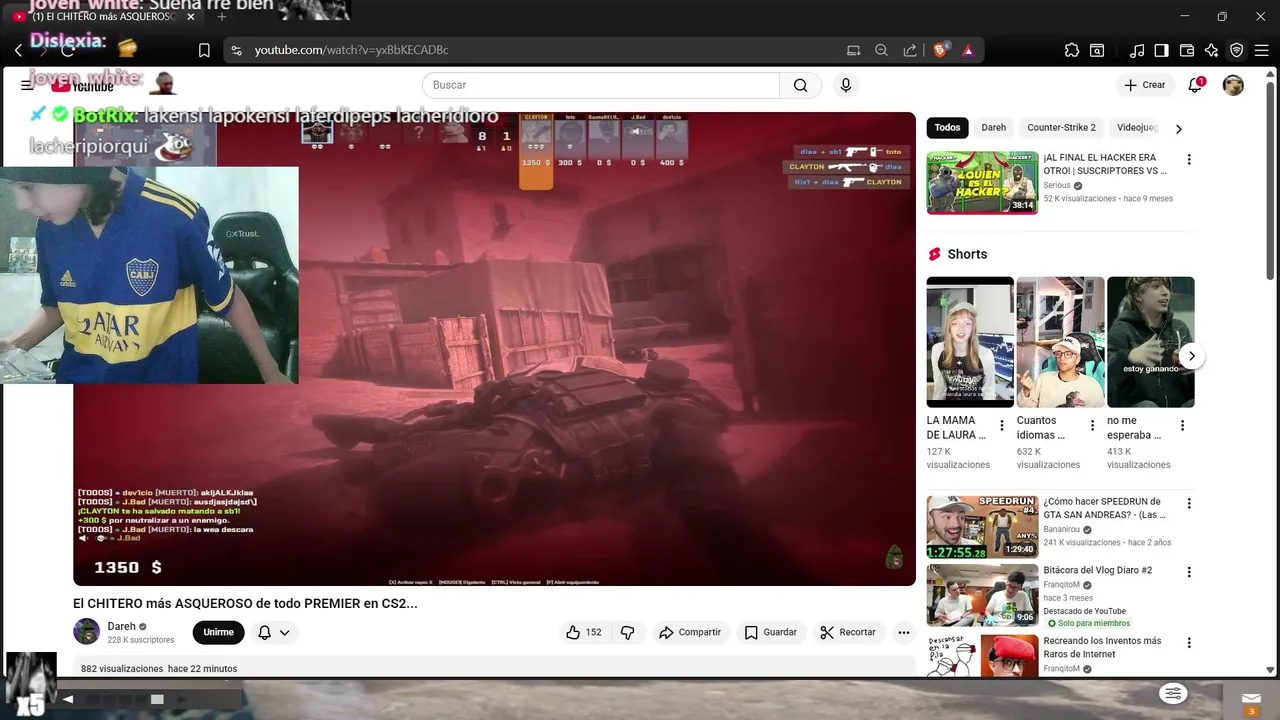The height and width of the screenshot is (720, 1280).
Task: Like the video showing 152 likes
Action: click(x=584, y=632)
